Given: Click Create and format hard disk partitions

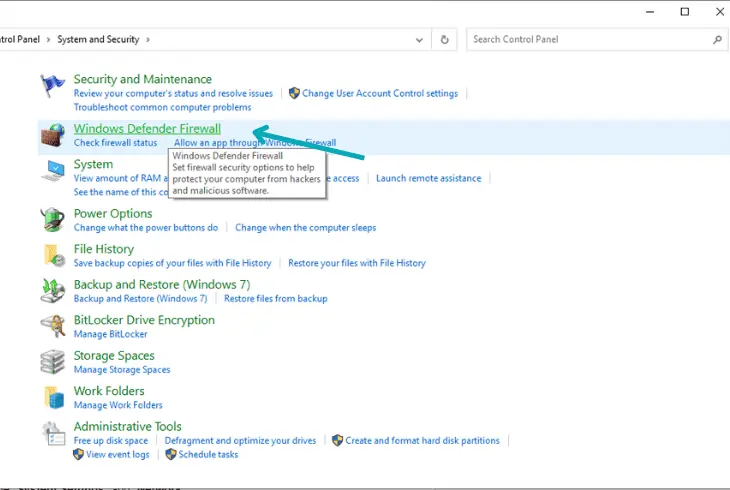Looking at the screenshot, I should coord(422,440).
